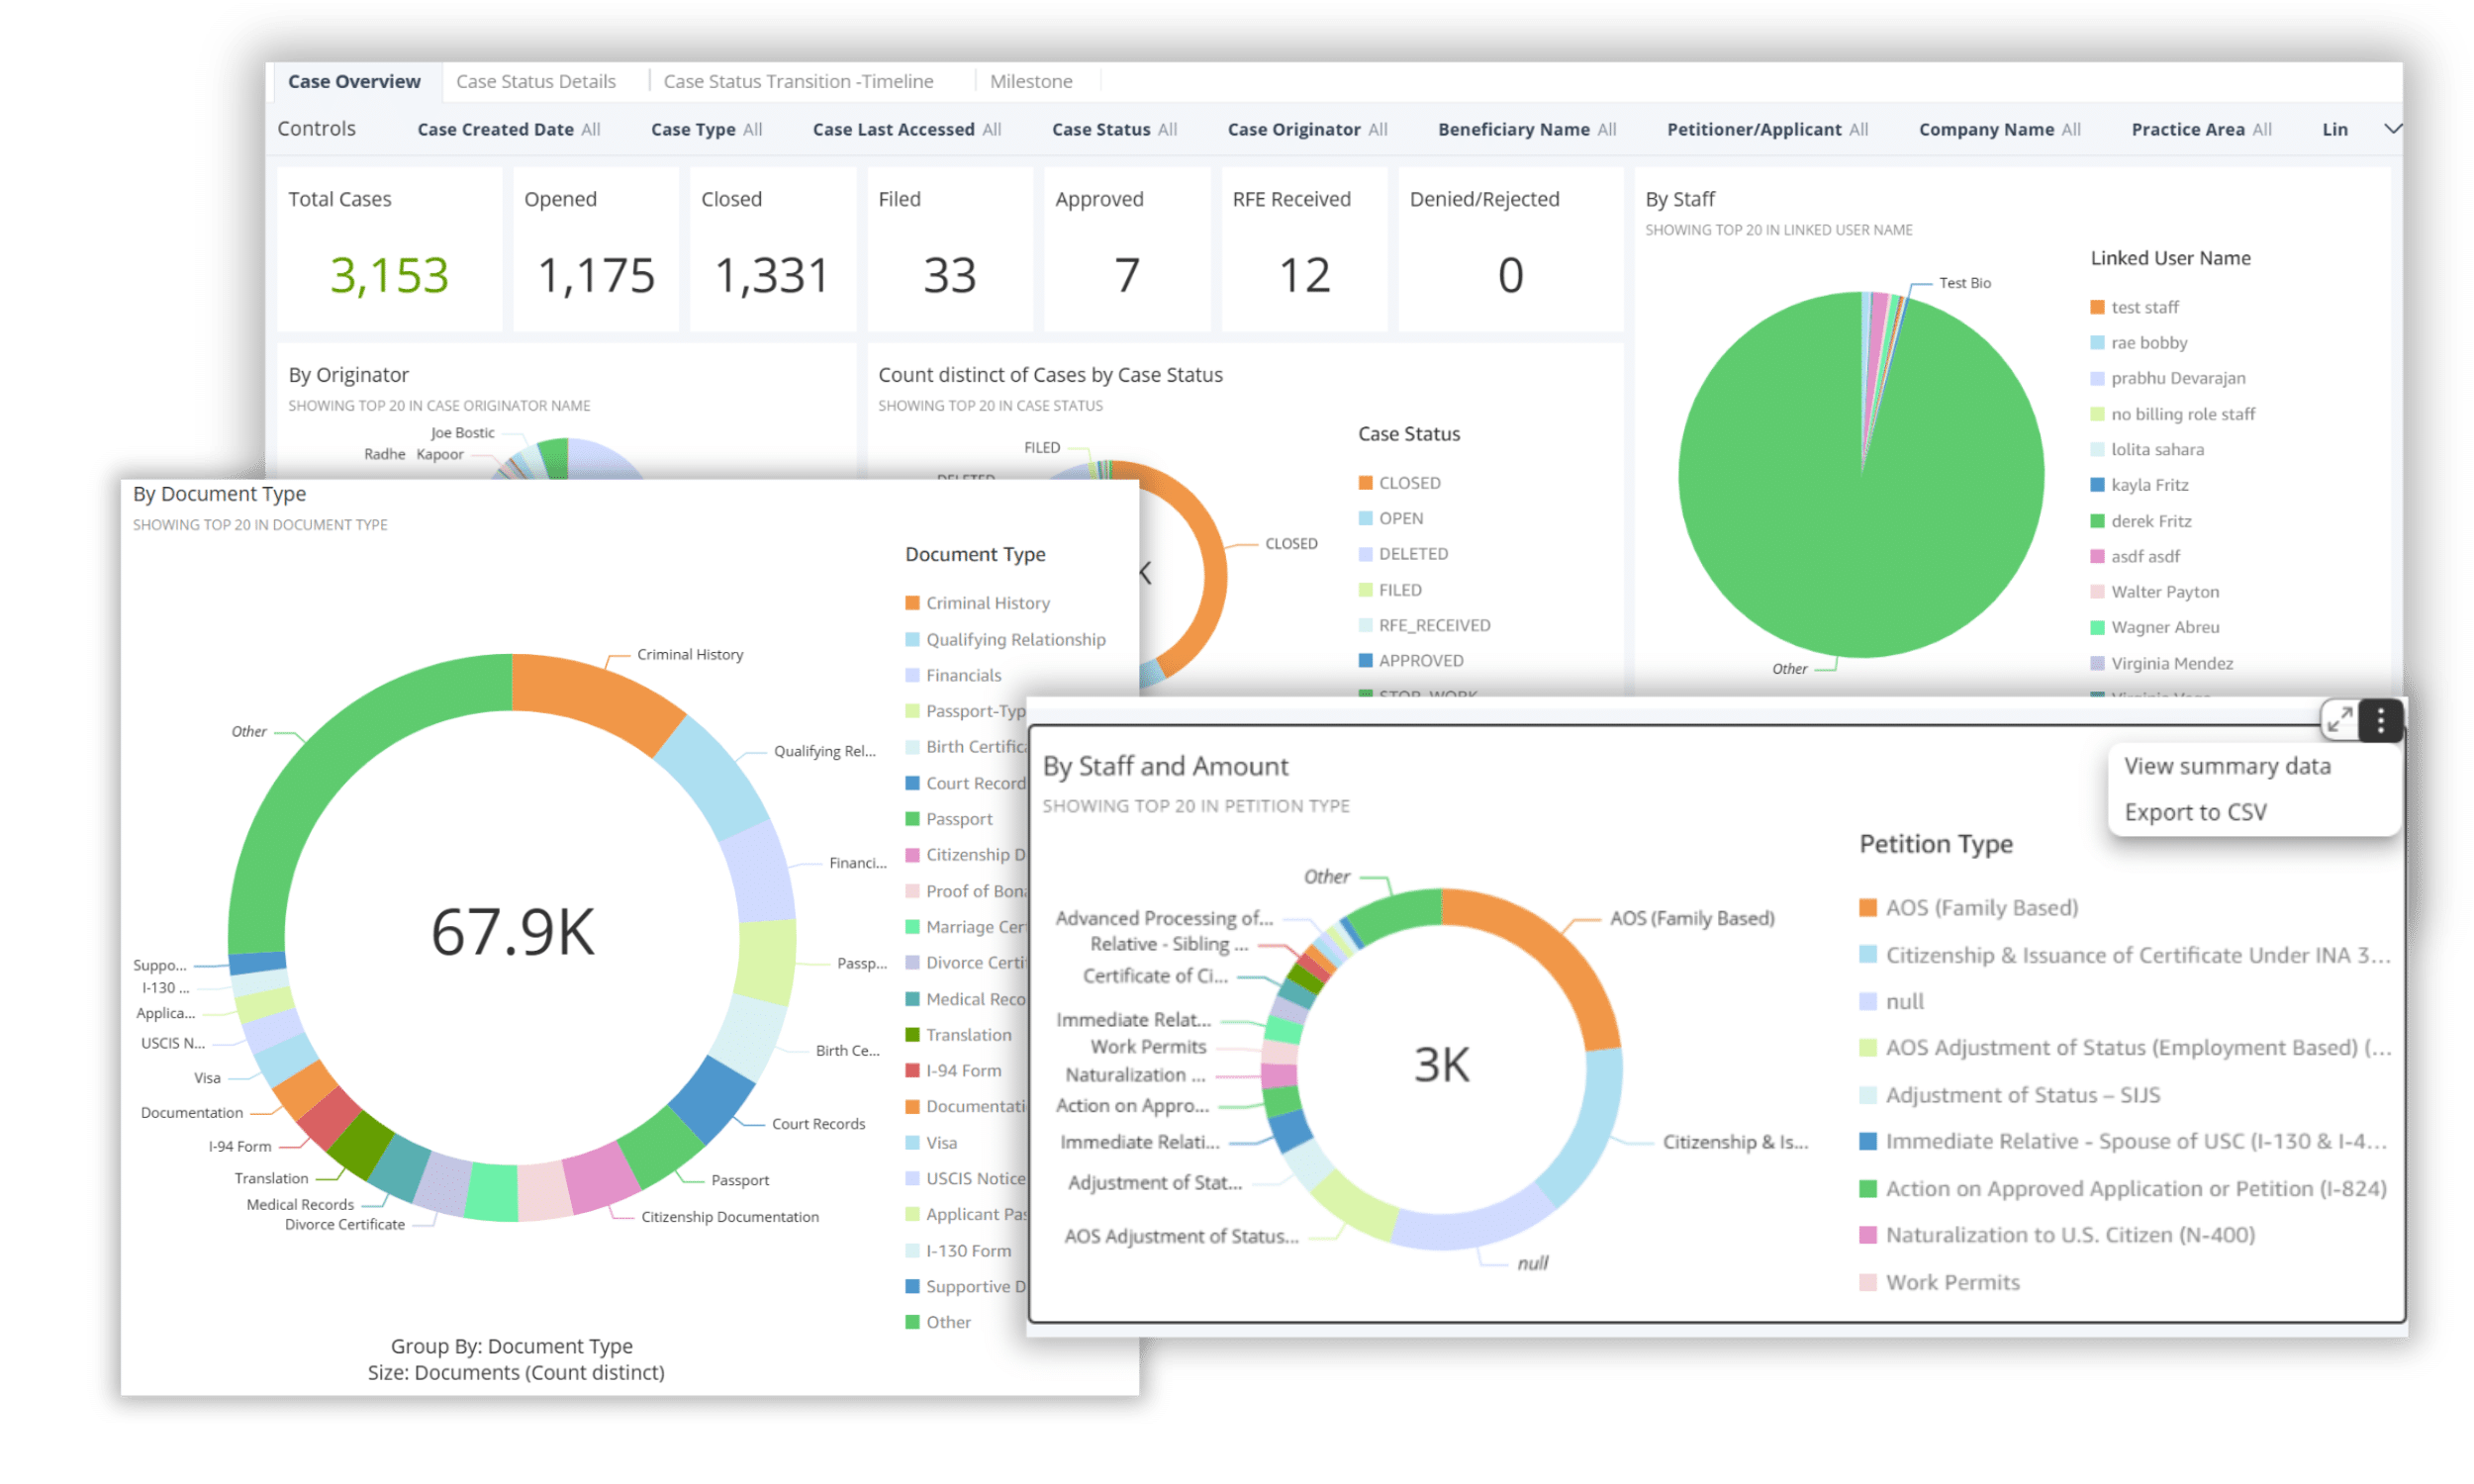Screen dimensions: 2474x1484
Task: Click the 67.9K donut center value
Action: [512, 932]
